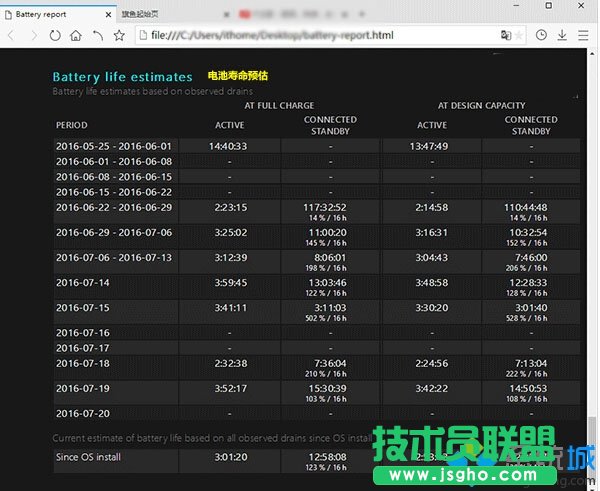This screenshot has width=600, height=491.
Task: Click the translate icon in address bar
Action: point(506,35)
